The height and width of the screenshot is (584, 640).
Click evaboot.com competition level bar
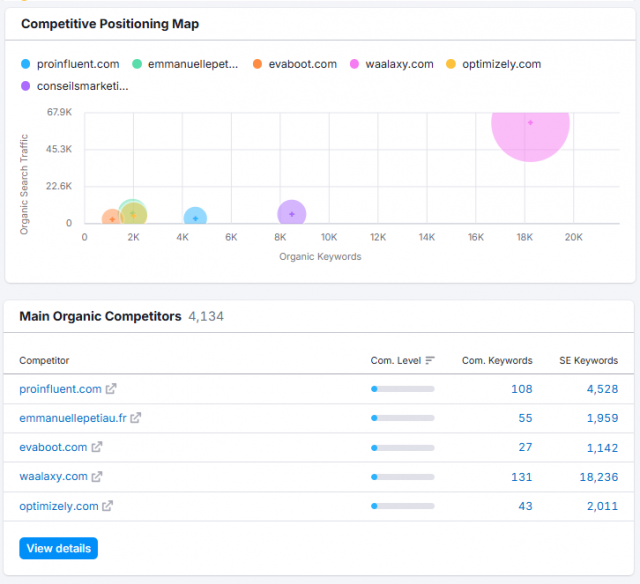pyautogui.click(x=402, y=448)
